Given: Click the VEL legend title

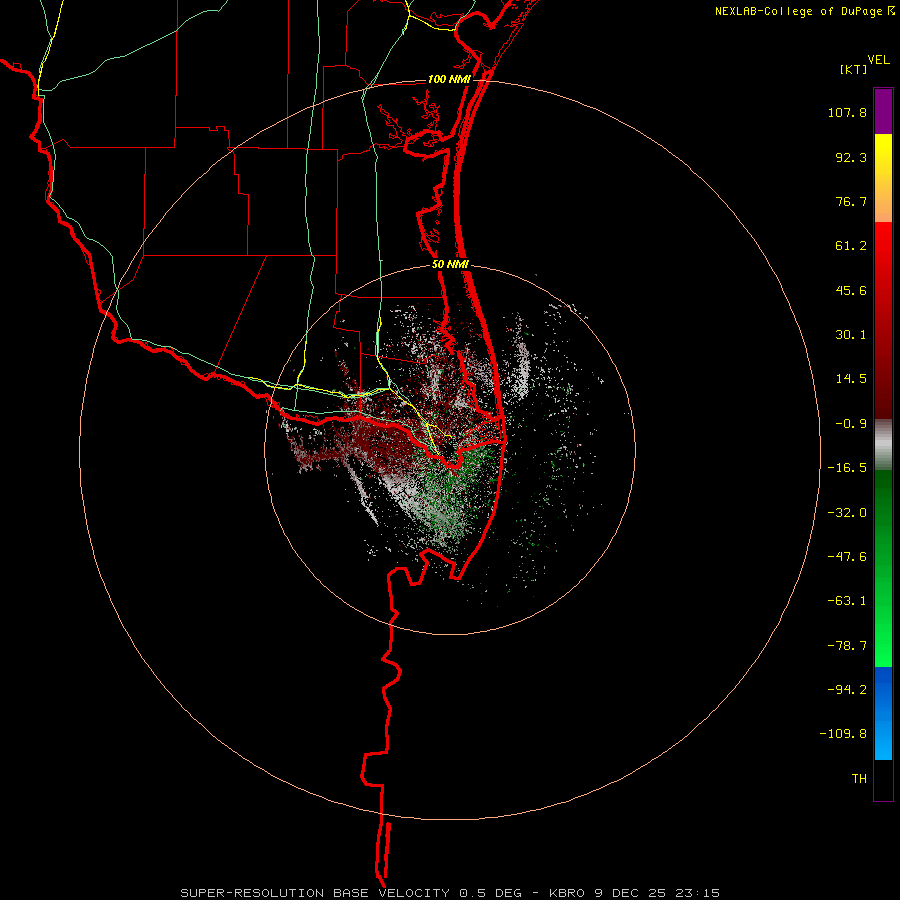Looking at the screenshot, I should pyautogui.click(x=878, y=60).
